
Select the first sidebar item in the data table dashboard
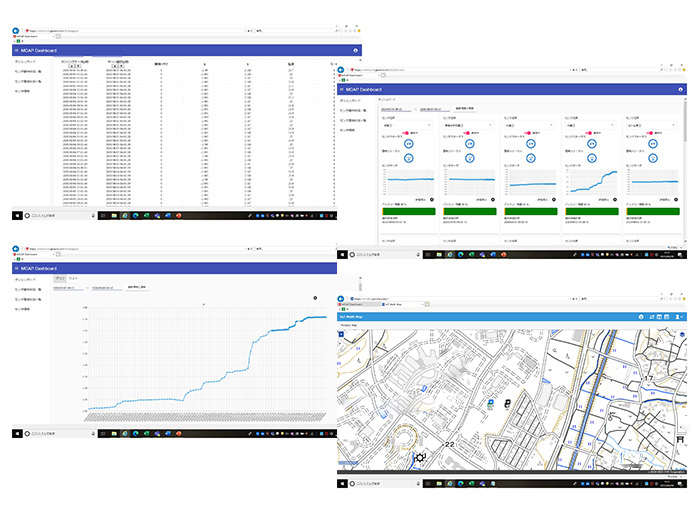[25, 62]
